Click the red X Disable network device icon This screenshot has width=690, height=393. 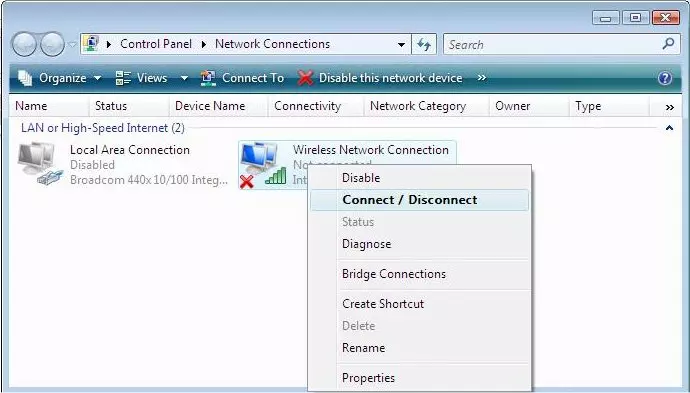tap(305, 78)
